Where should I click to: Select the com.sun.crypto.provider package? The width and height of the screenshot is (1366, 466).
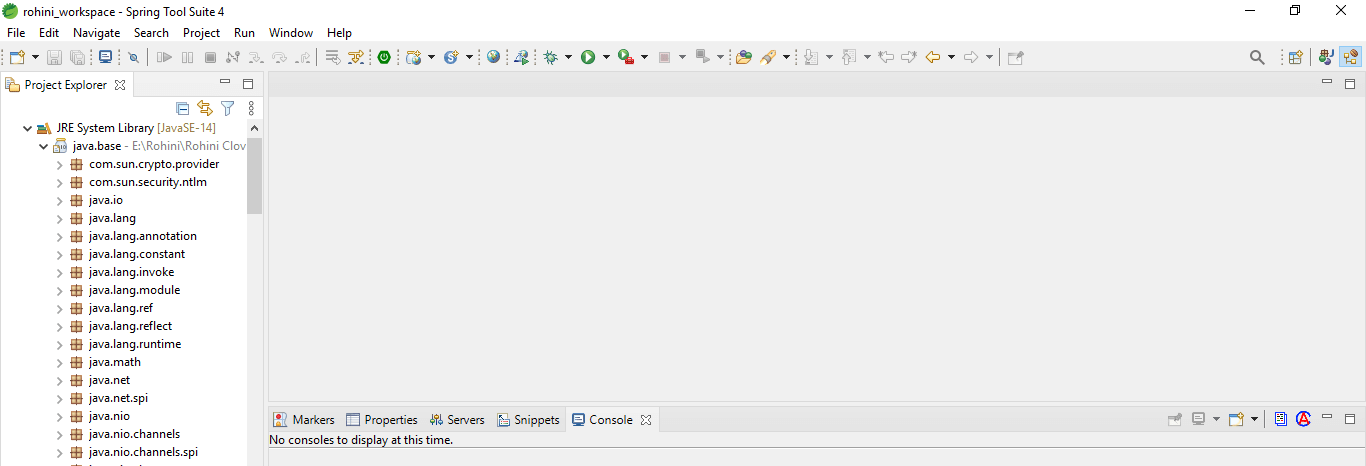154,164
